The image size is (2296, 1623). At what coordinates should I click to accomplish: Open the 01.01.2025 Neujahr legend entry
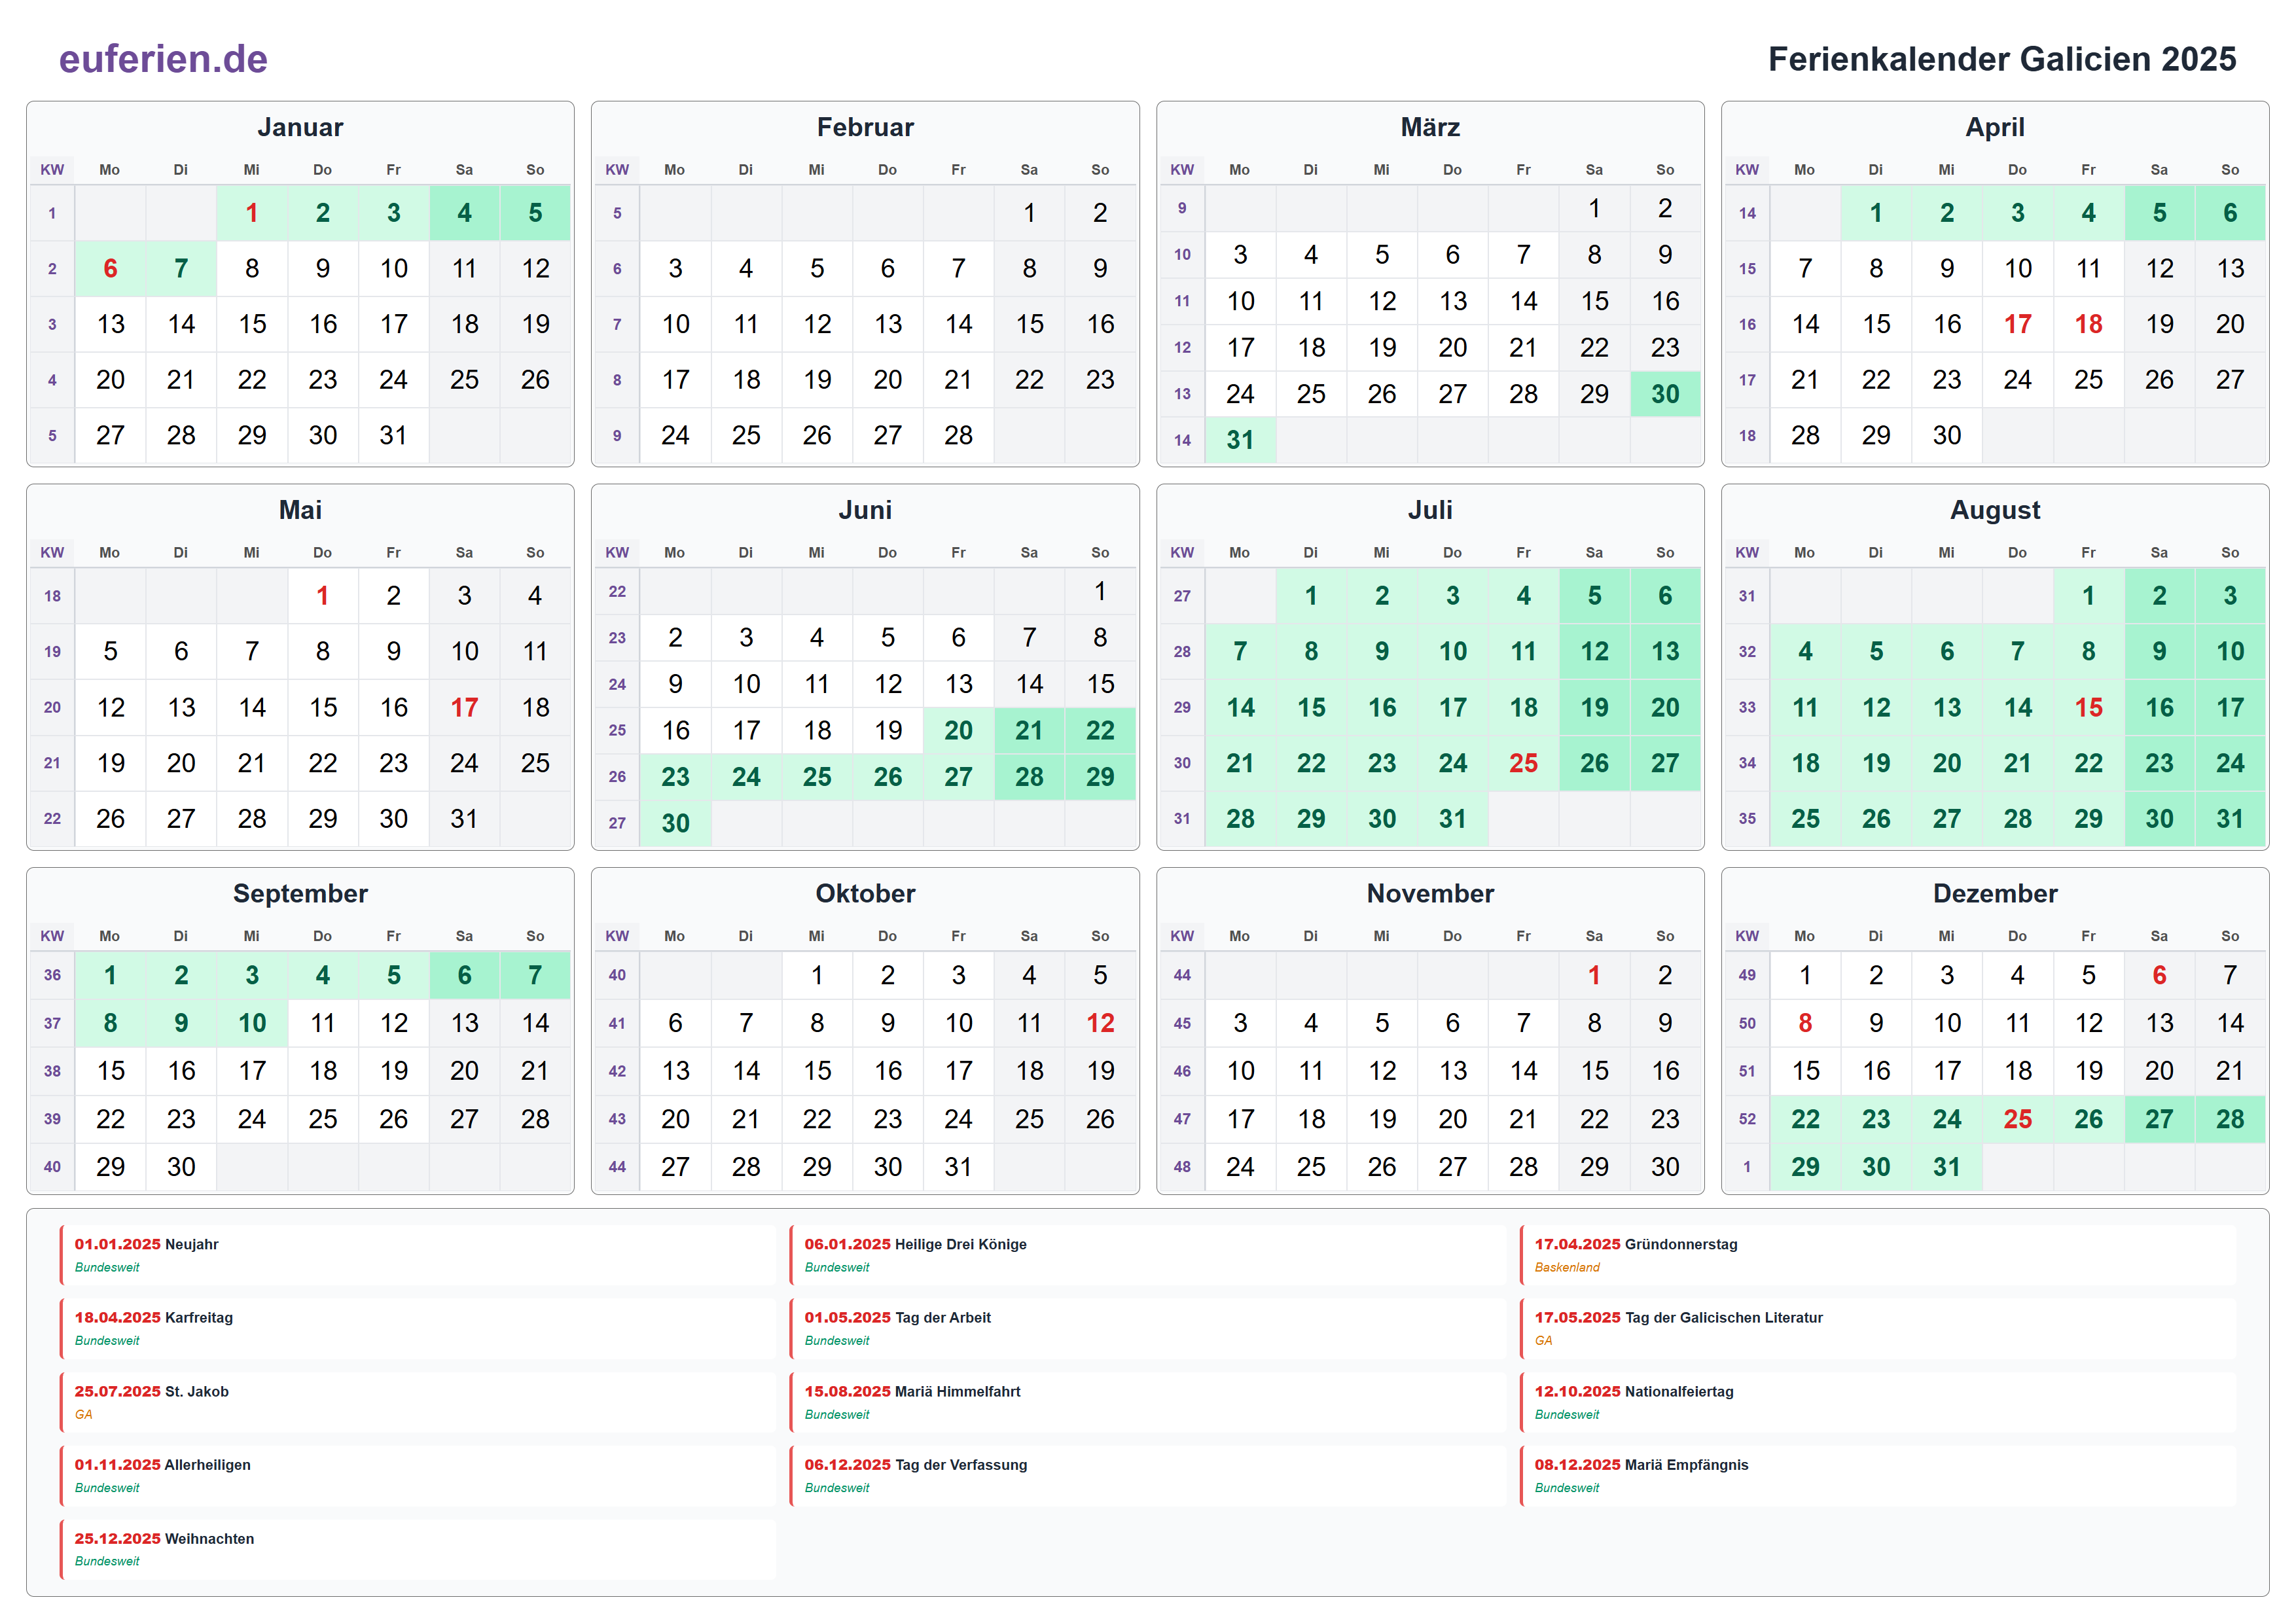[418, 1255]
